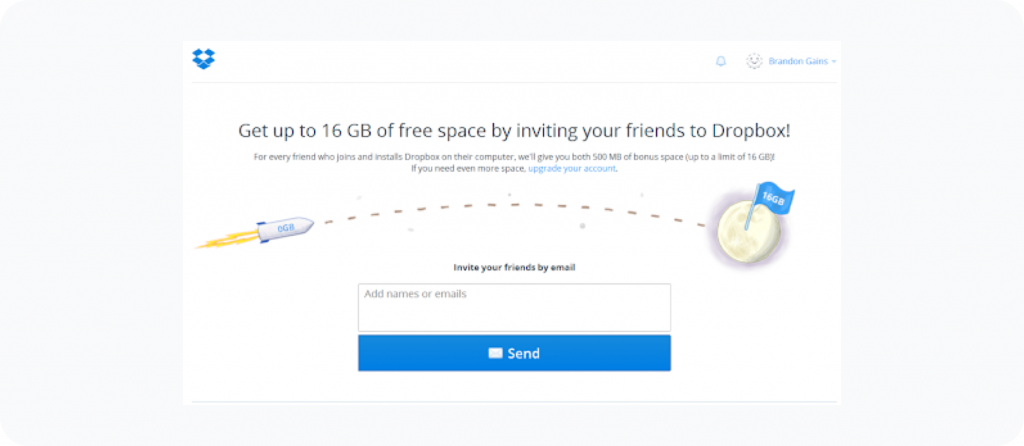Screen dimensions: 1024x446
Task: Click the smiley profile avatar
Action: [x=754, y=61]
